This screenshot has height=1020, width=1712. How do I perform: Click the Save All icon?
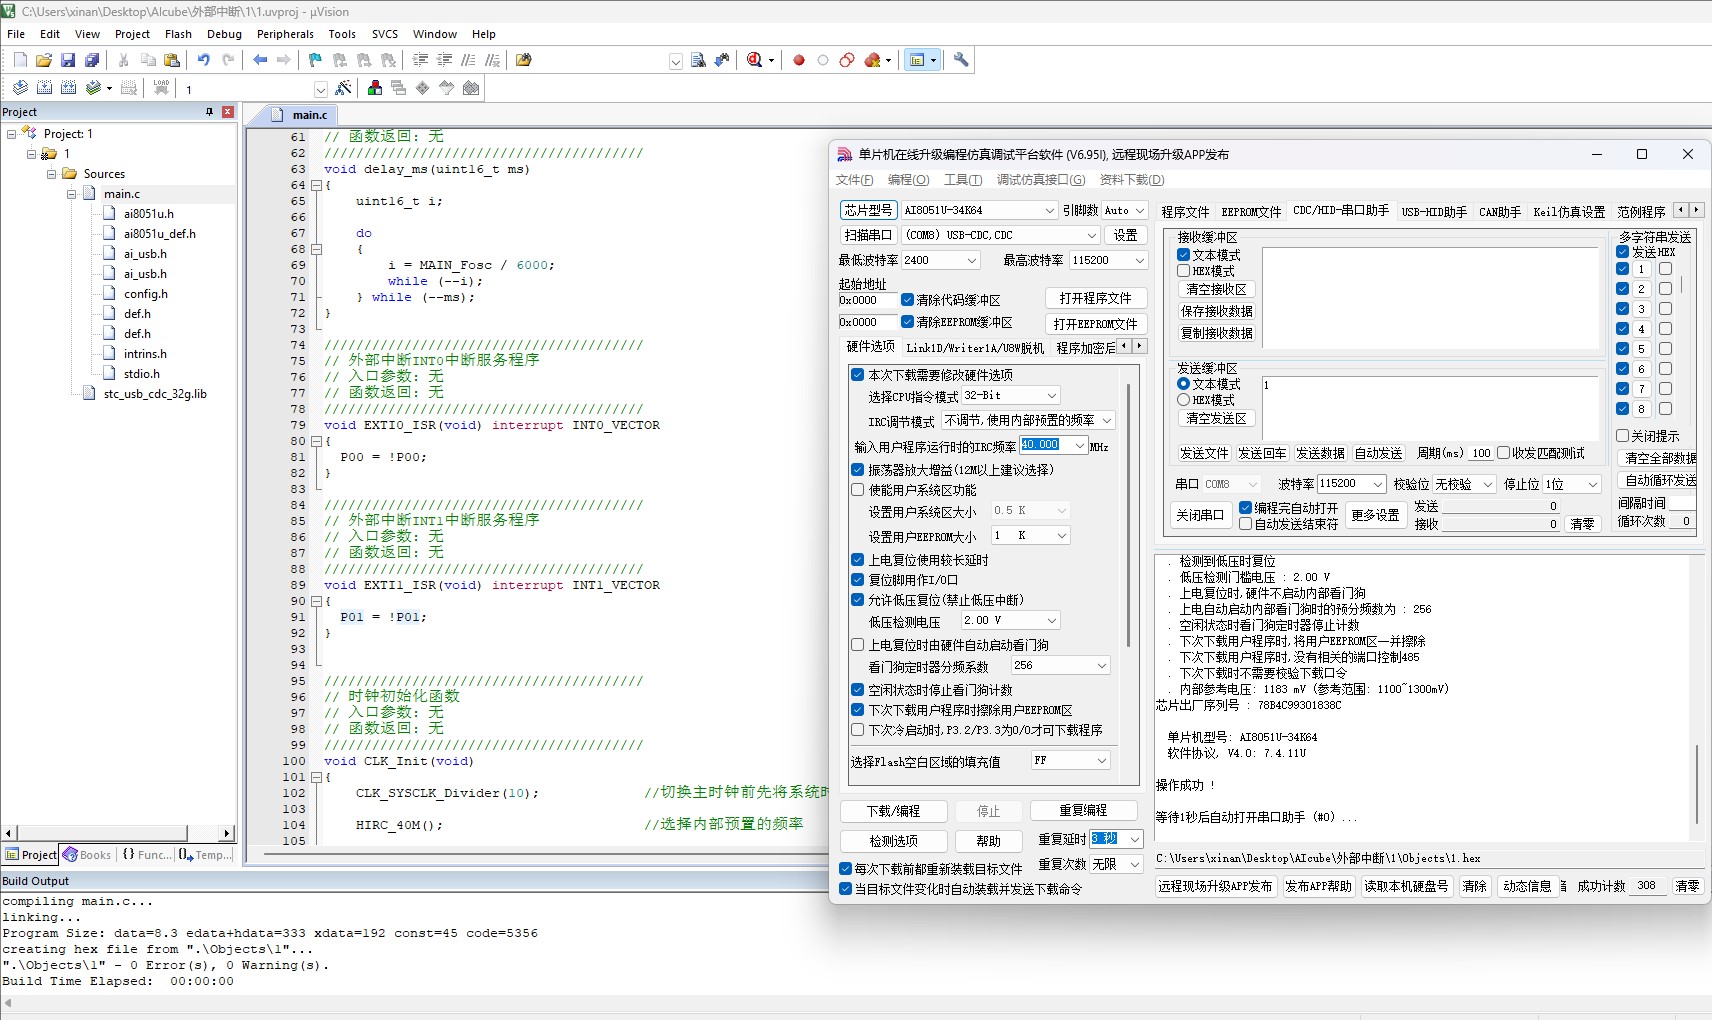[92, 60]
